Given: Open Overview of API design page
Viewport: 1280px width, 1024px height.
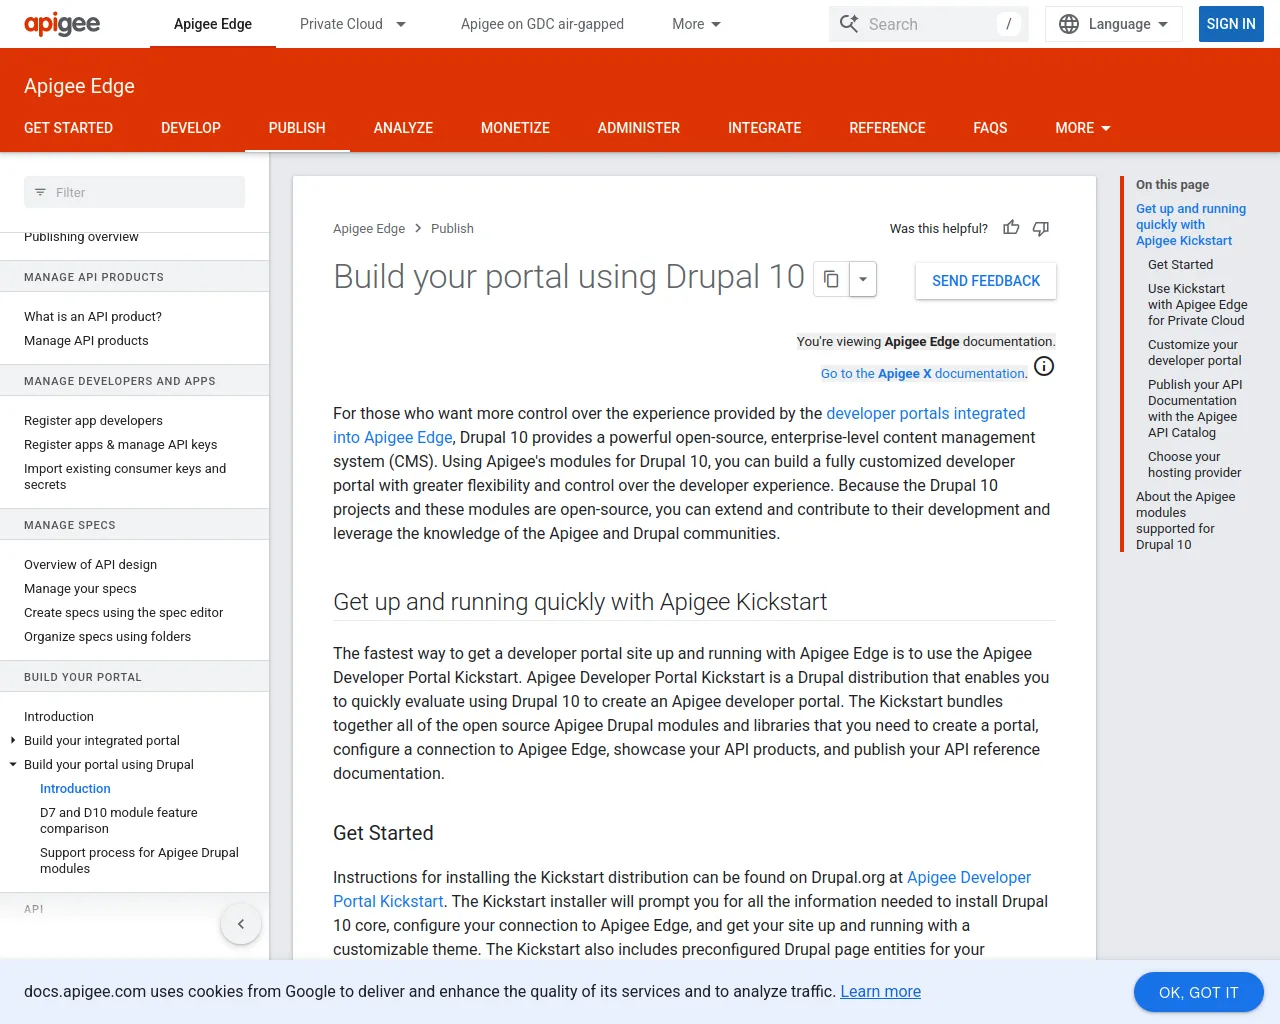Looking at the screenshot, I should click(90, 564).
